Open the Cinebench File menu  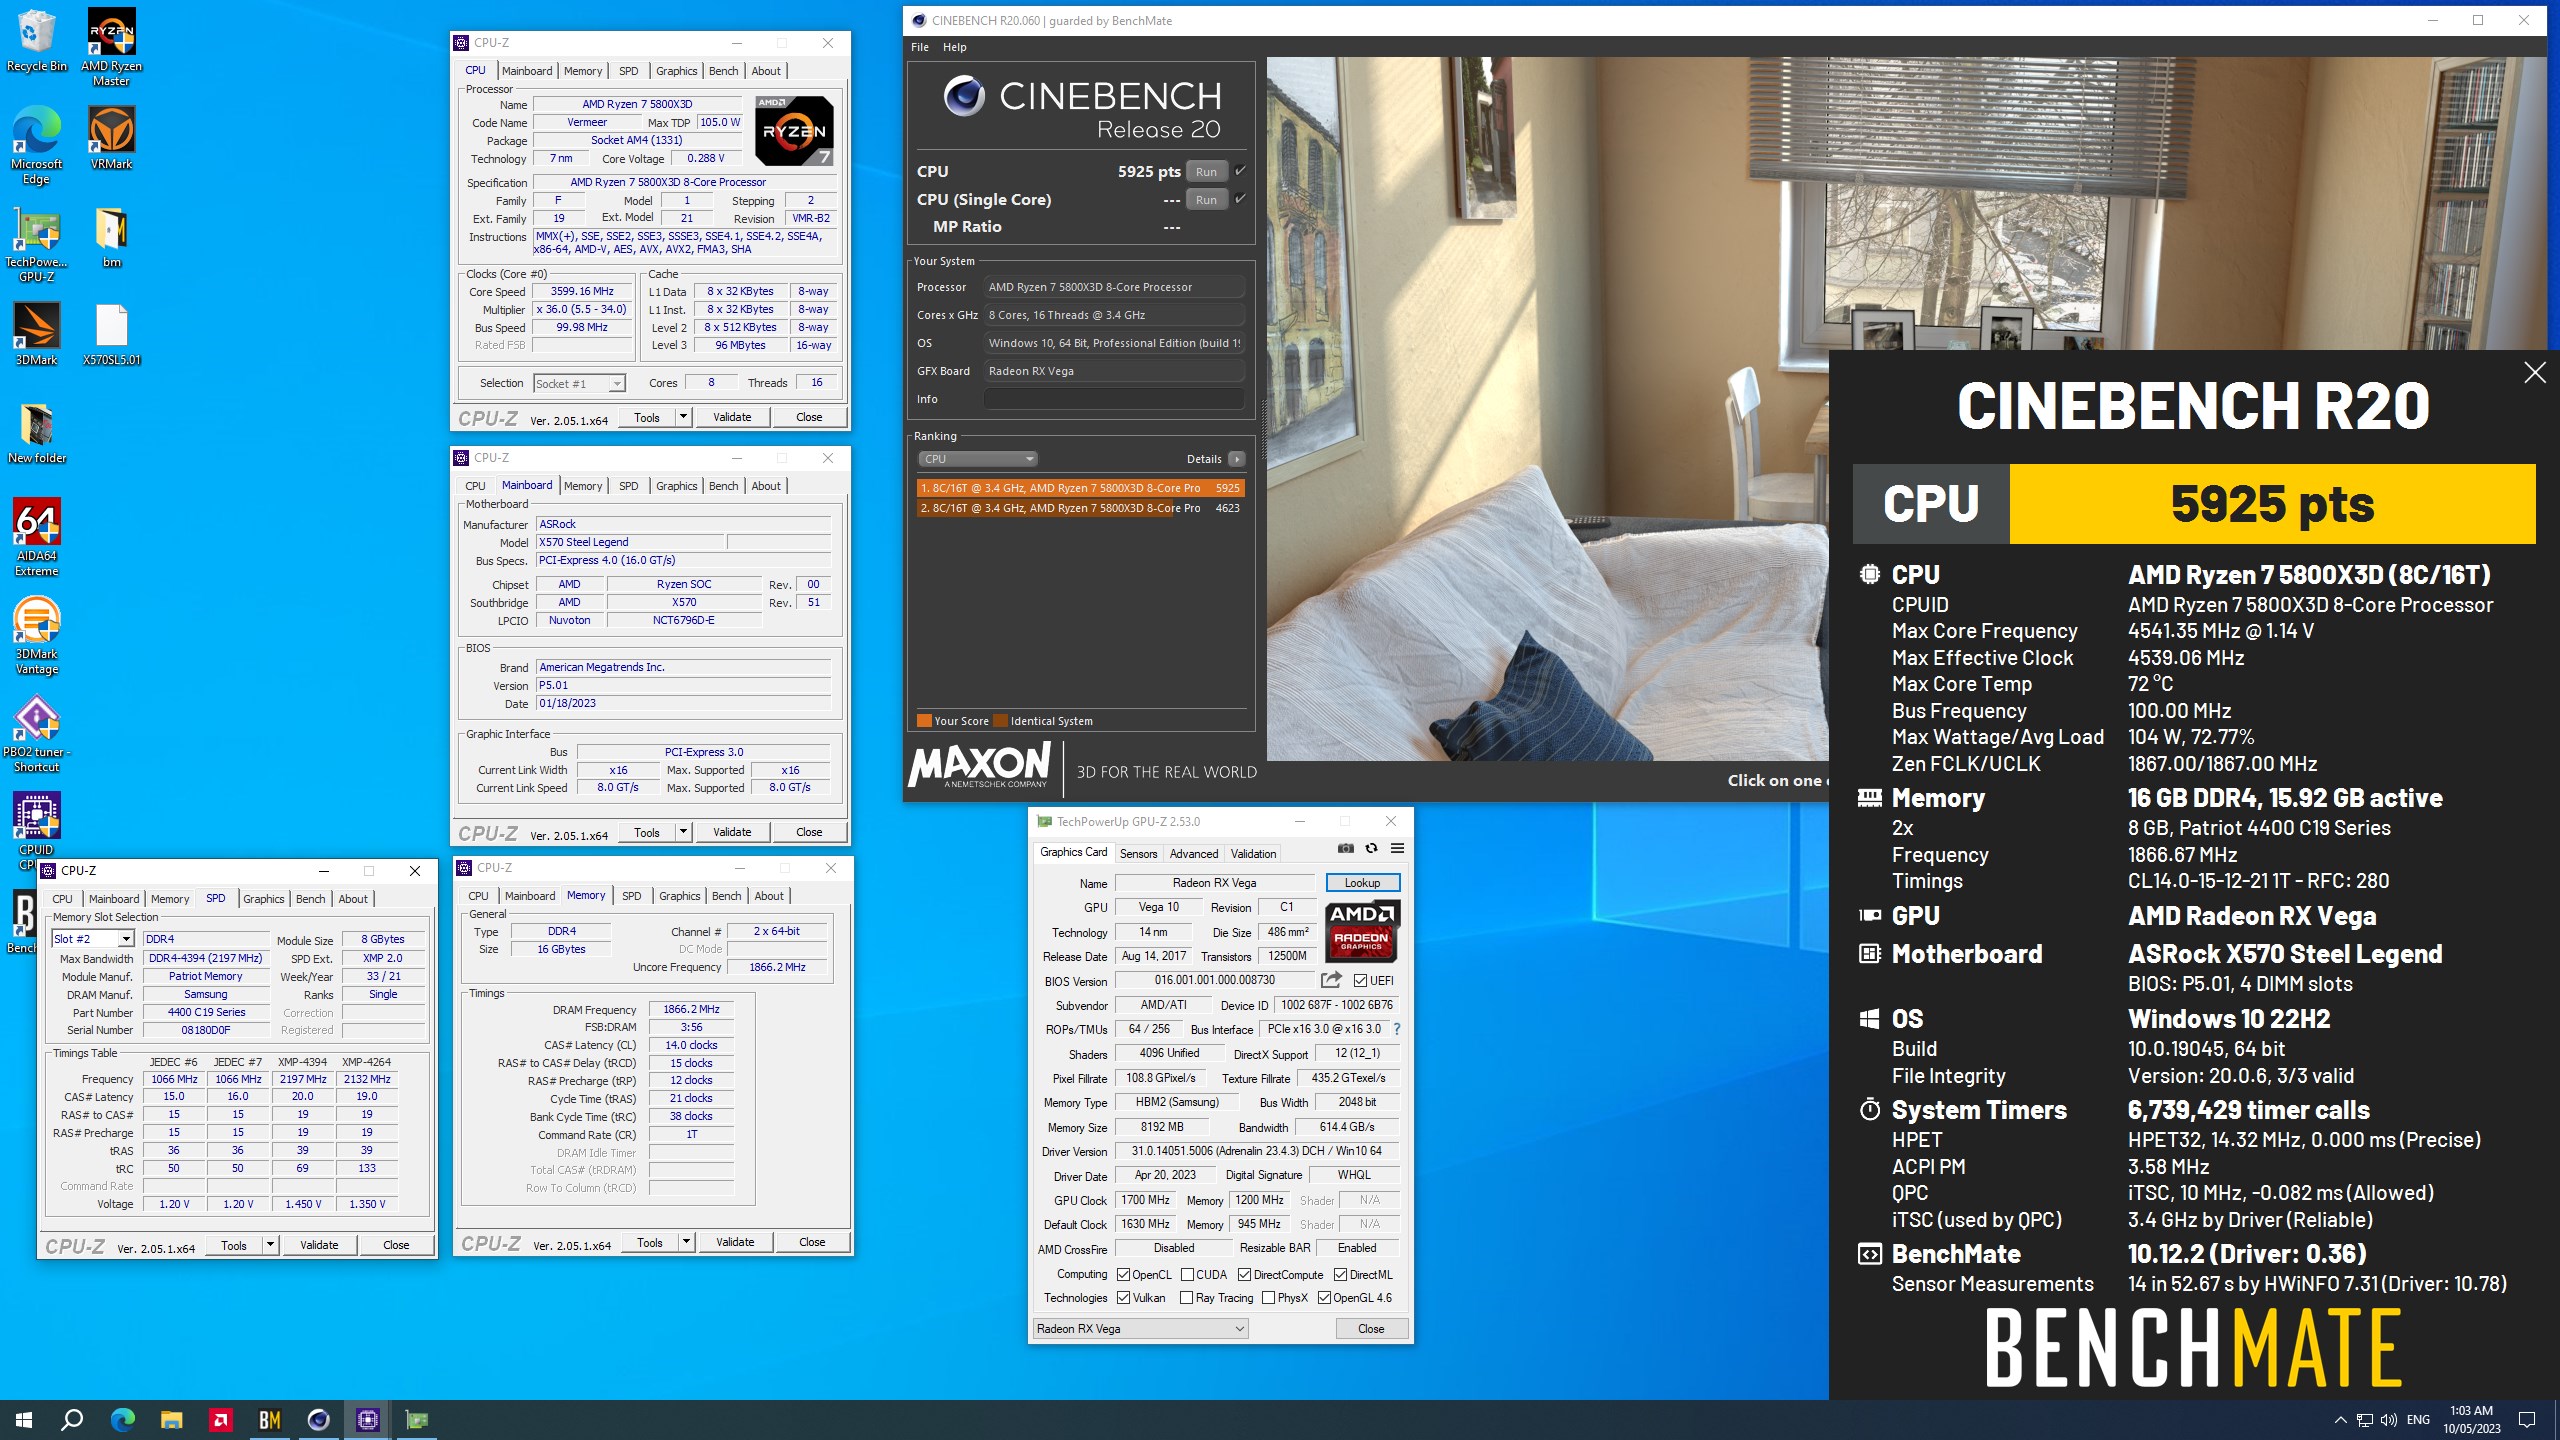920,47
